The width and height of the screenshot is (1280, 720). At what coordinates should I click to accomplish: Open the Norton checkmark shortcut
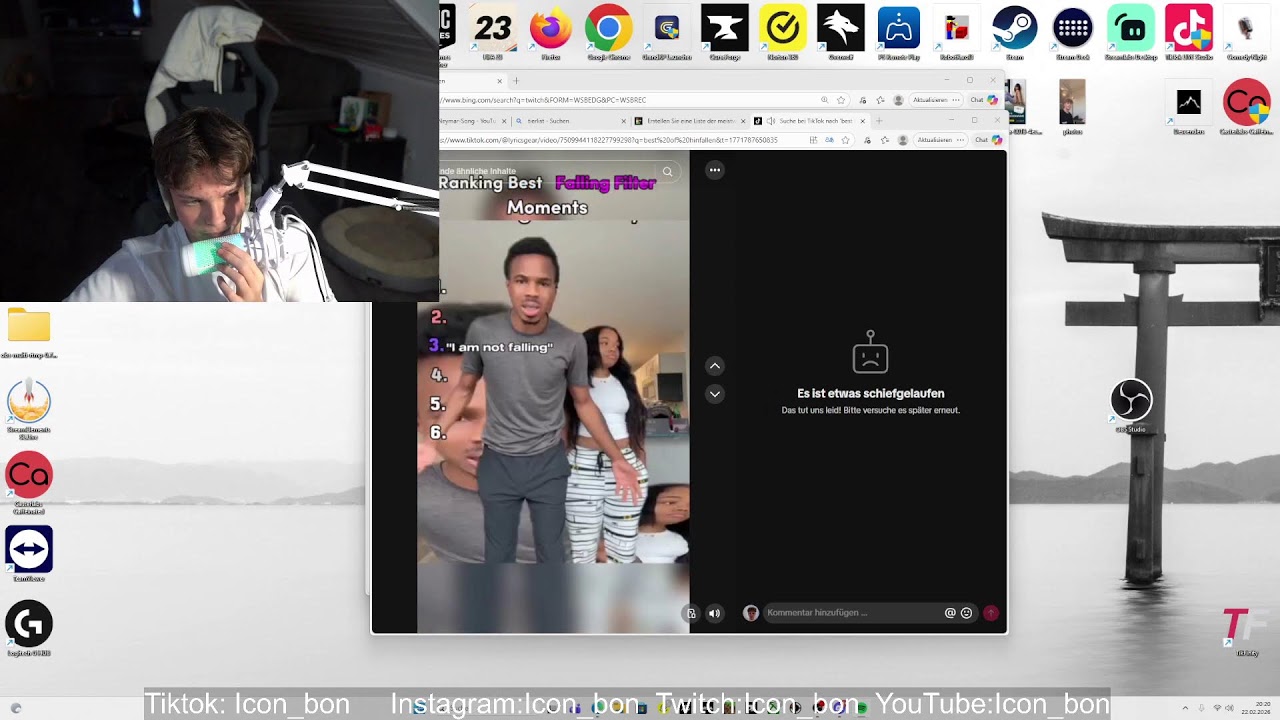point(782,30)
